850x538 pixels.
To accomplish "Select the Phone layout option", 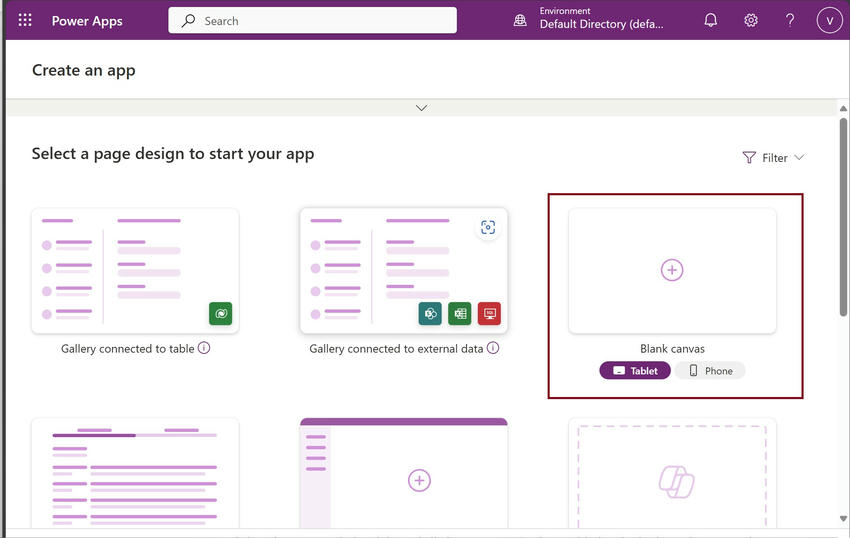I will (x=710, y=370).
